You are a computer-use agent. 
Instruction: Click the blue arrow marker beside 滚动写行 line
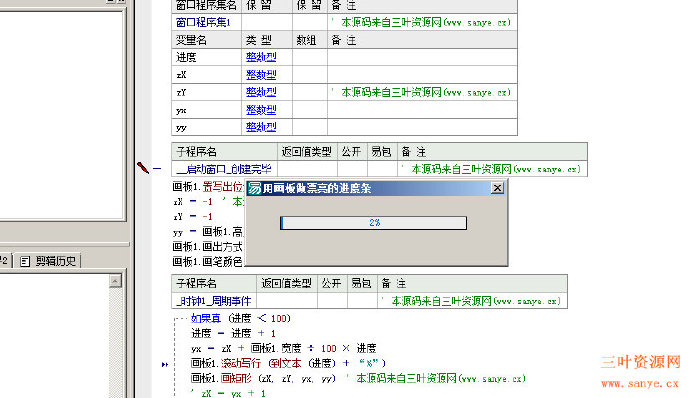pos(165,365)
